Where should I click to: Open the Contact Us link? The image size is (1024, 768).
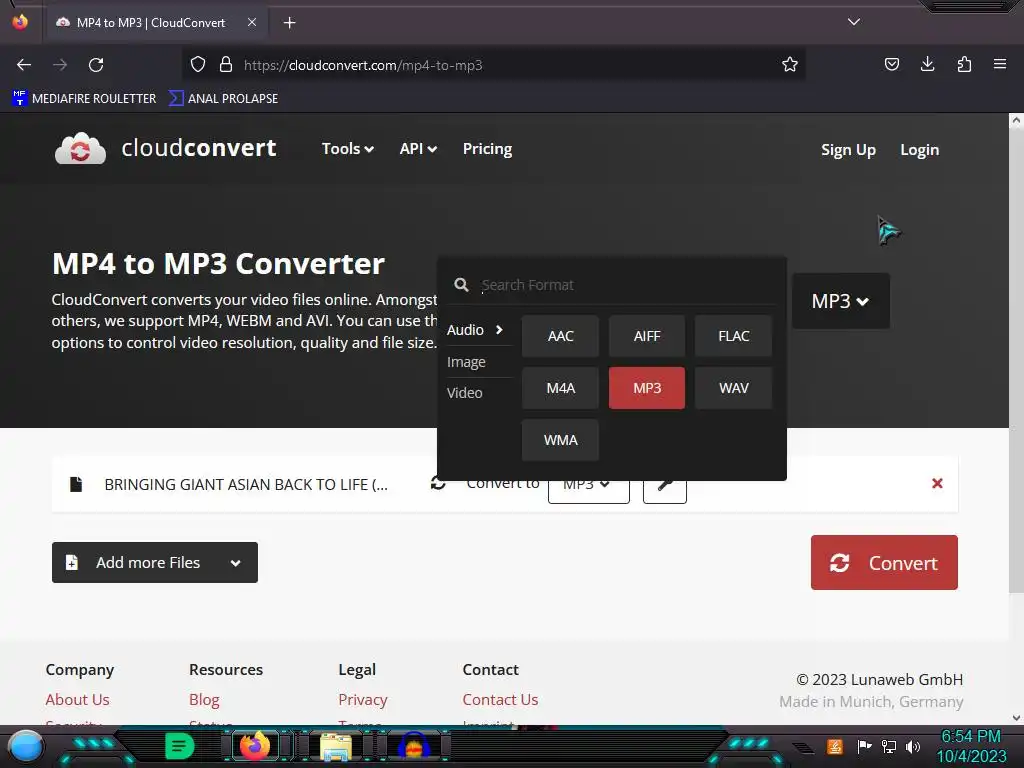pos(500,699)
